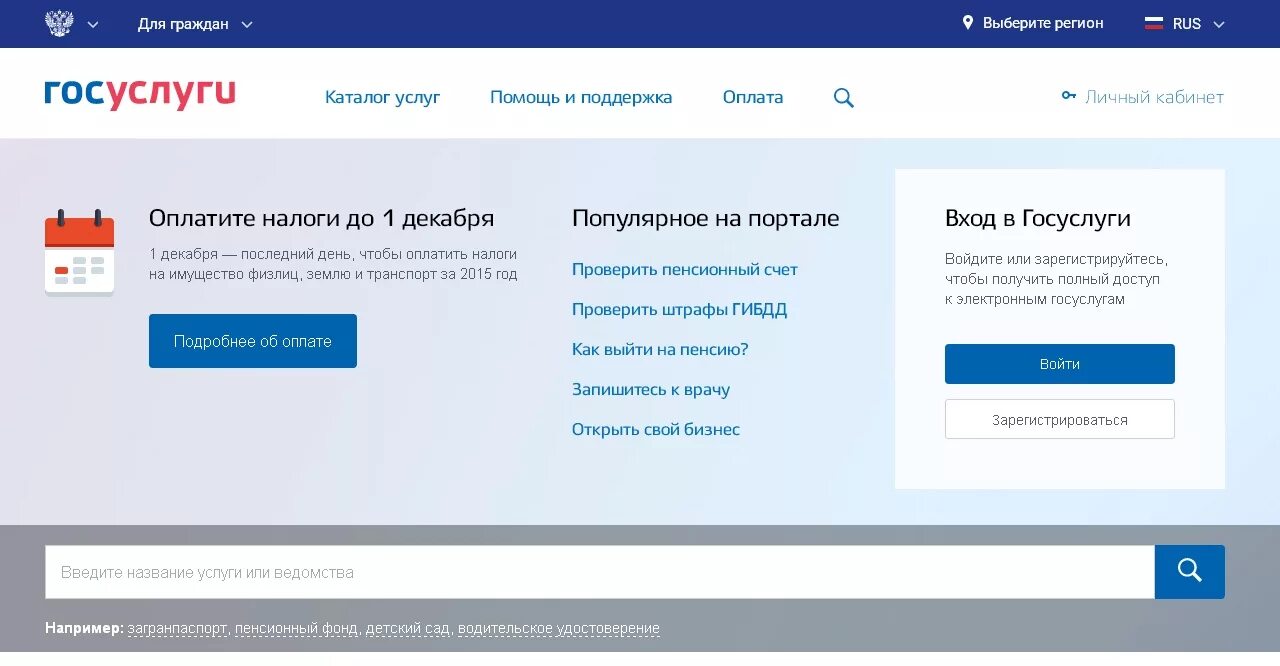Image resolution: width=1280 pixels, height=666 pixels.
Task: Open 'Помощь и поддержка' menu item
Action: [x=581, y=97]
